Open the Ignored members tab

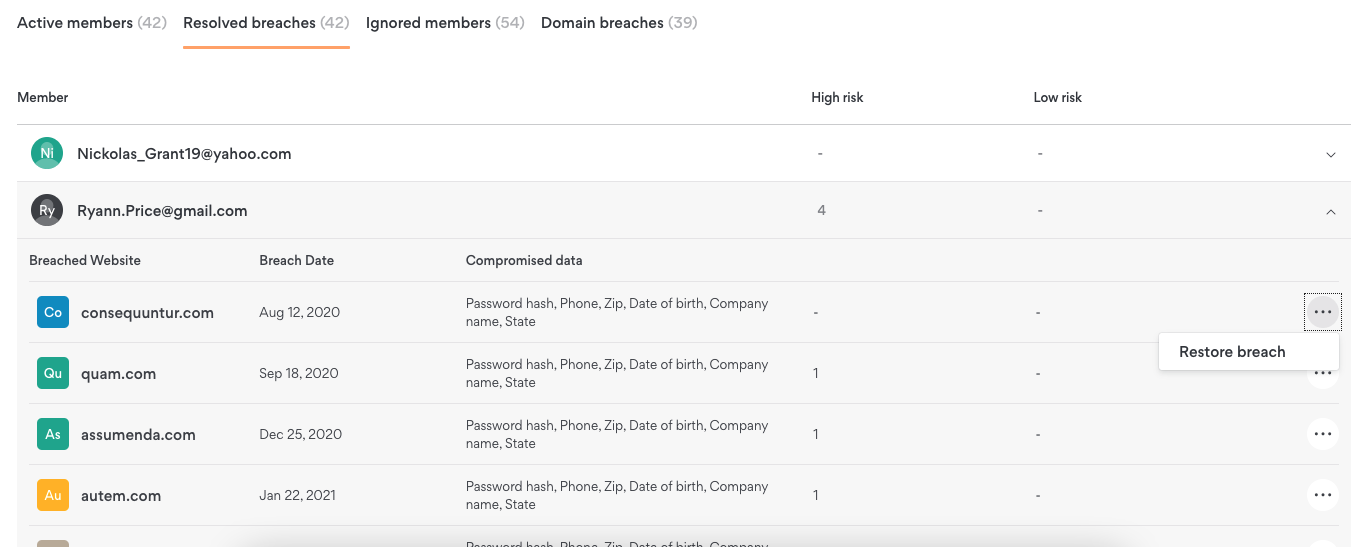tap(445, 23)
